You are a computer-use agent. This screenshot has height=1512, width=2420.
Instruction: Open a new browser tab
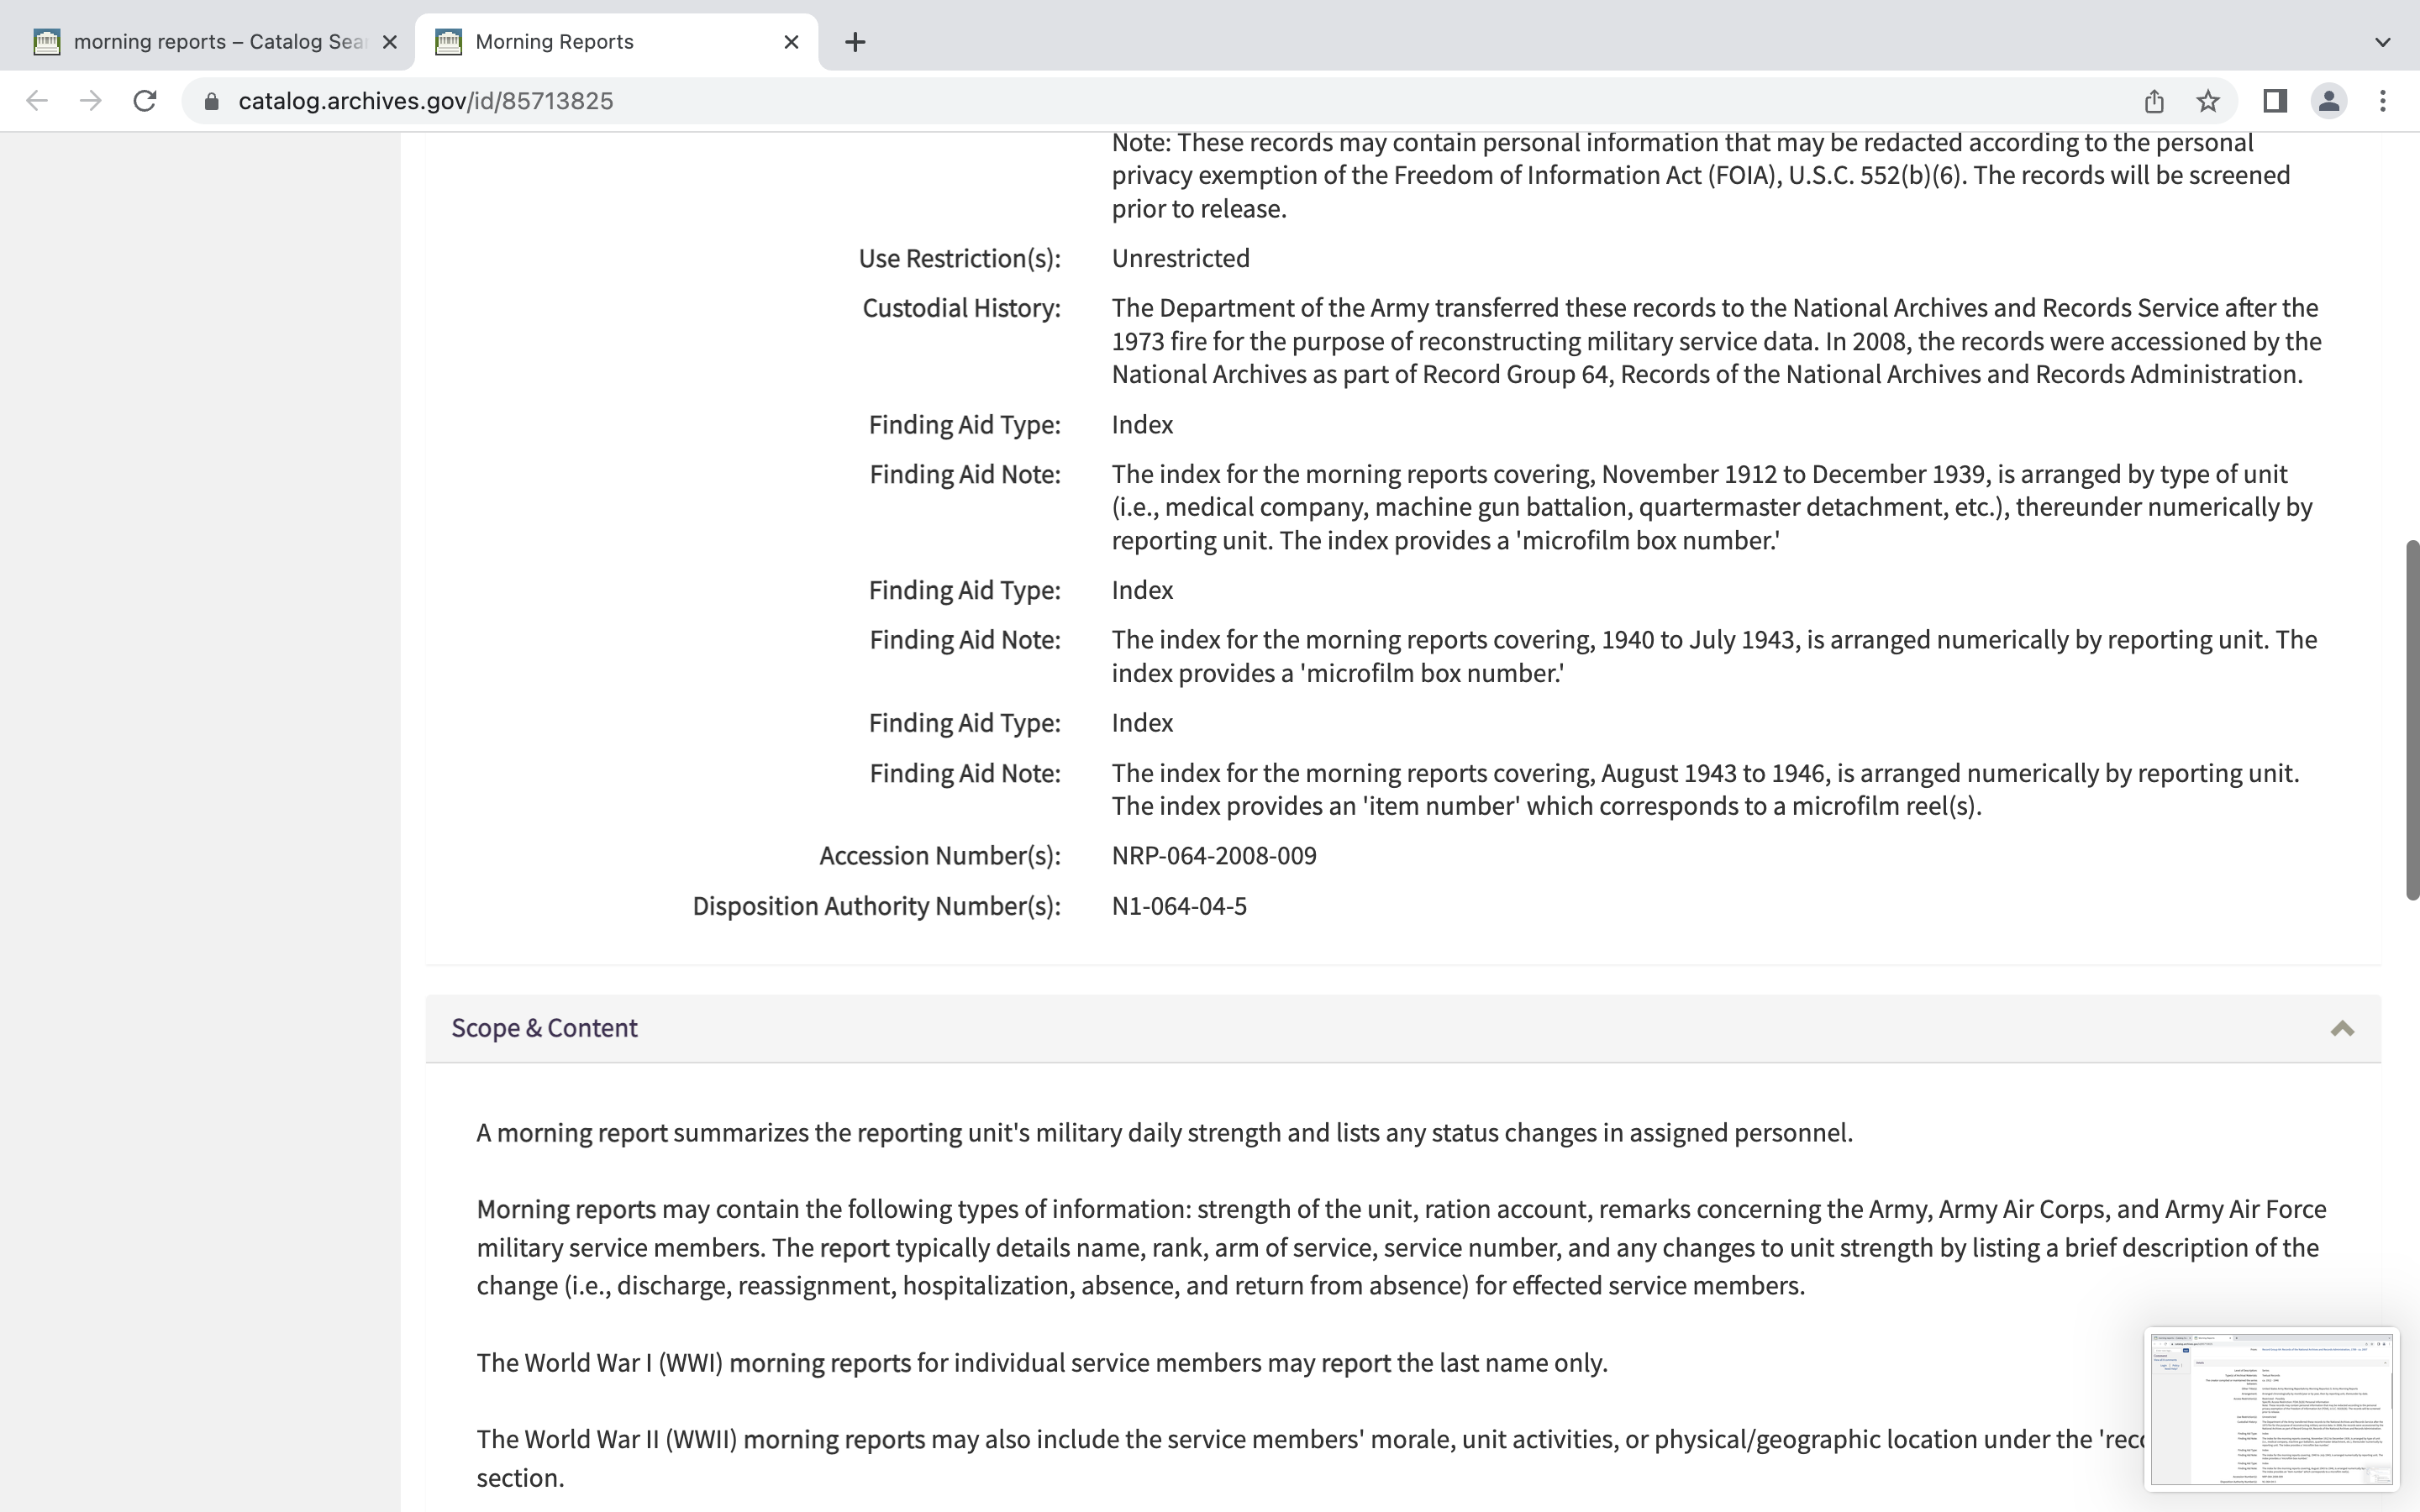coord(854,42)
